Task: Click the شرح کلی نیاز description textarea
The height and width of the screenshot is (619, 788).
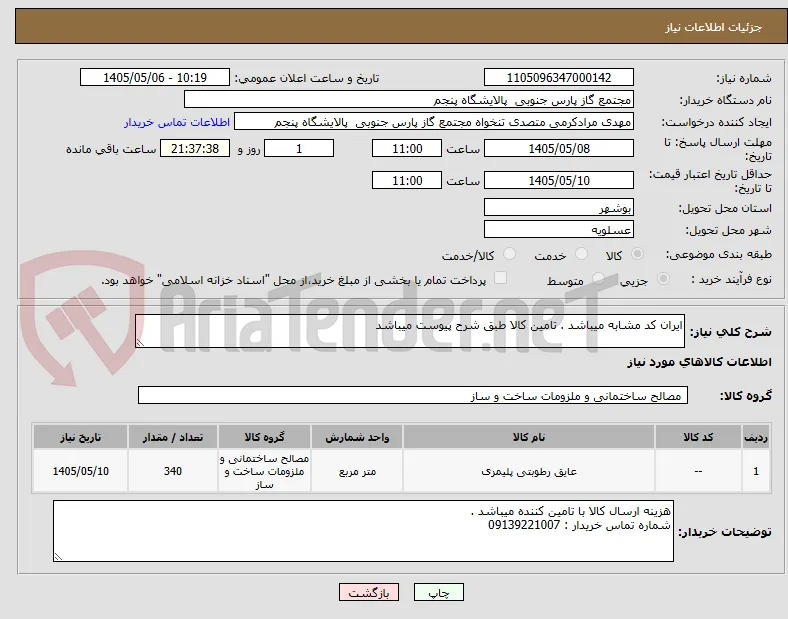Action: [x=410, y=331]
